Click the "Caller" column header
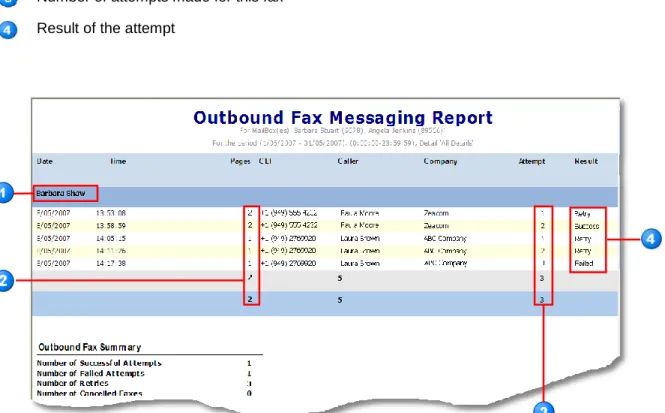This screenshot has width=665, height=413. (348, 161)
